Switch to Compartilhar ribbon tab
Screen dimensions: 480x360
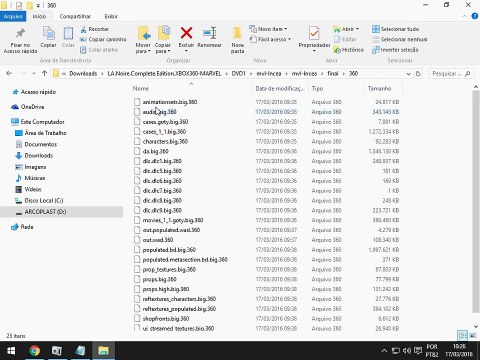click(75, 16)
